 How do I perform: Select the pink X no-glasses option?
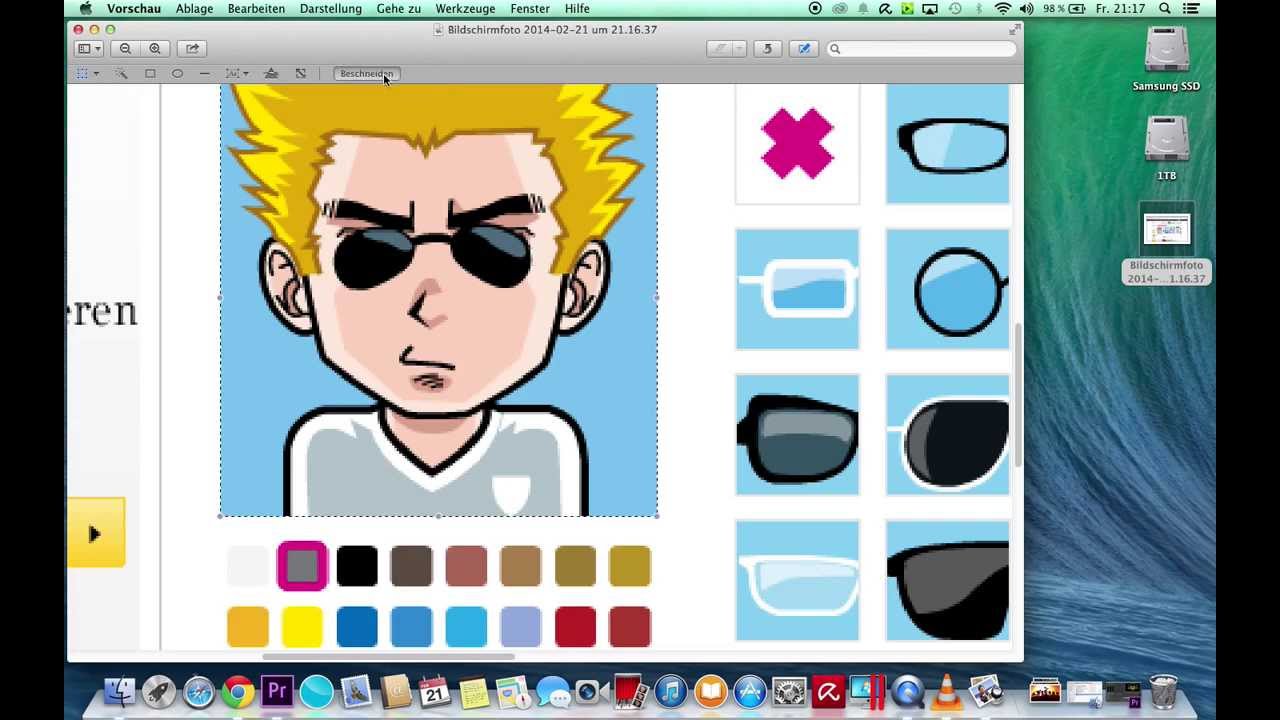click(x=797, y=144)
